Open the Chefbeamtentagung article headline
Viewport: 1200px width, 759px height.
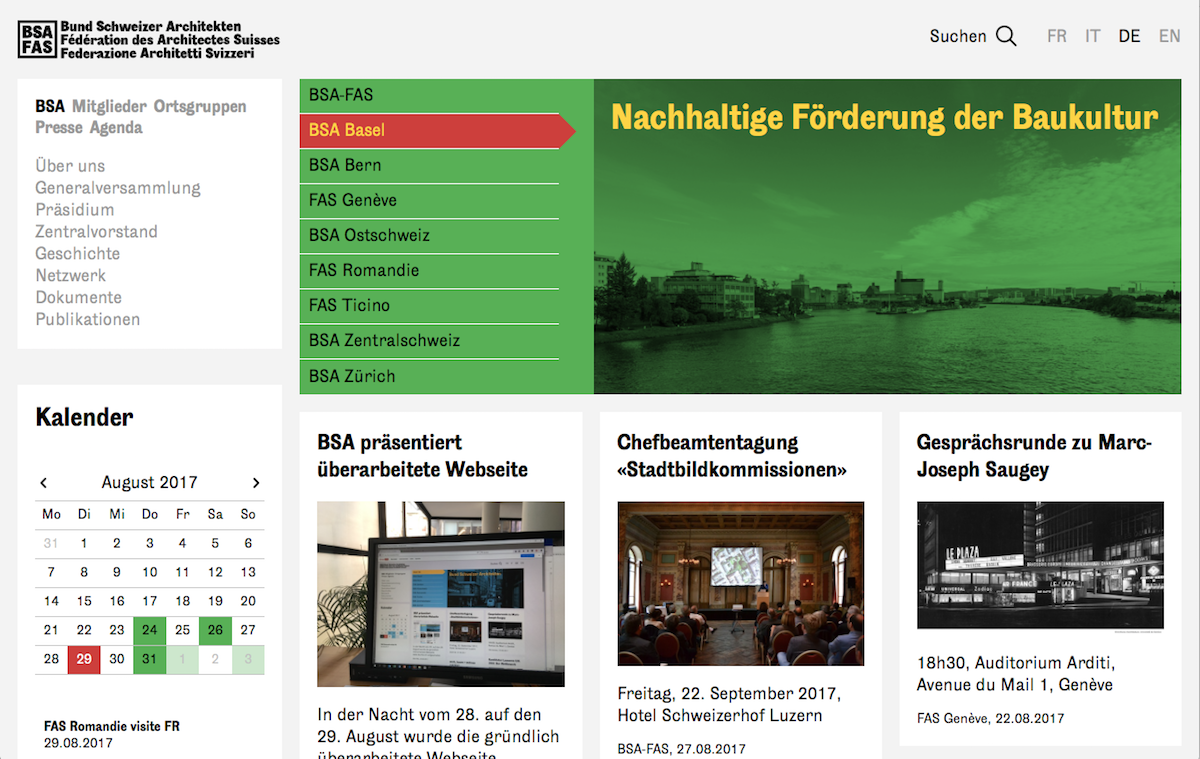tap(732, 456)
